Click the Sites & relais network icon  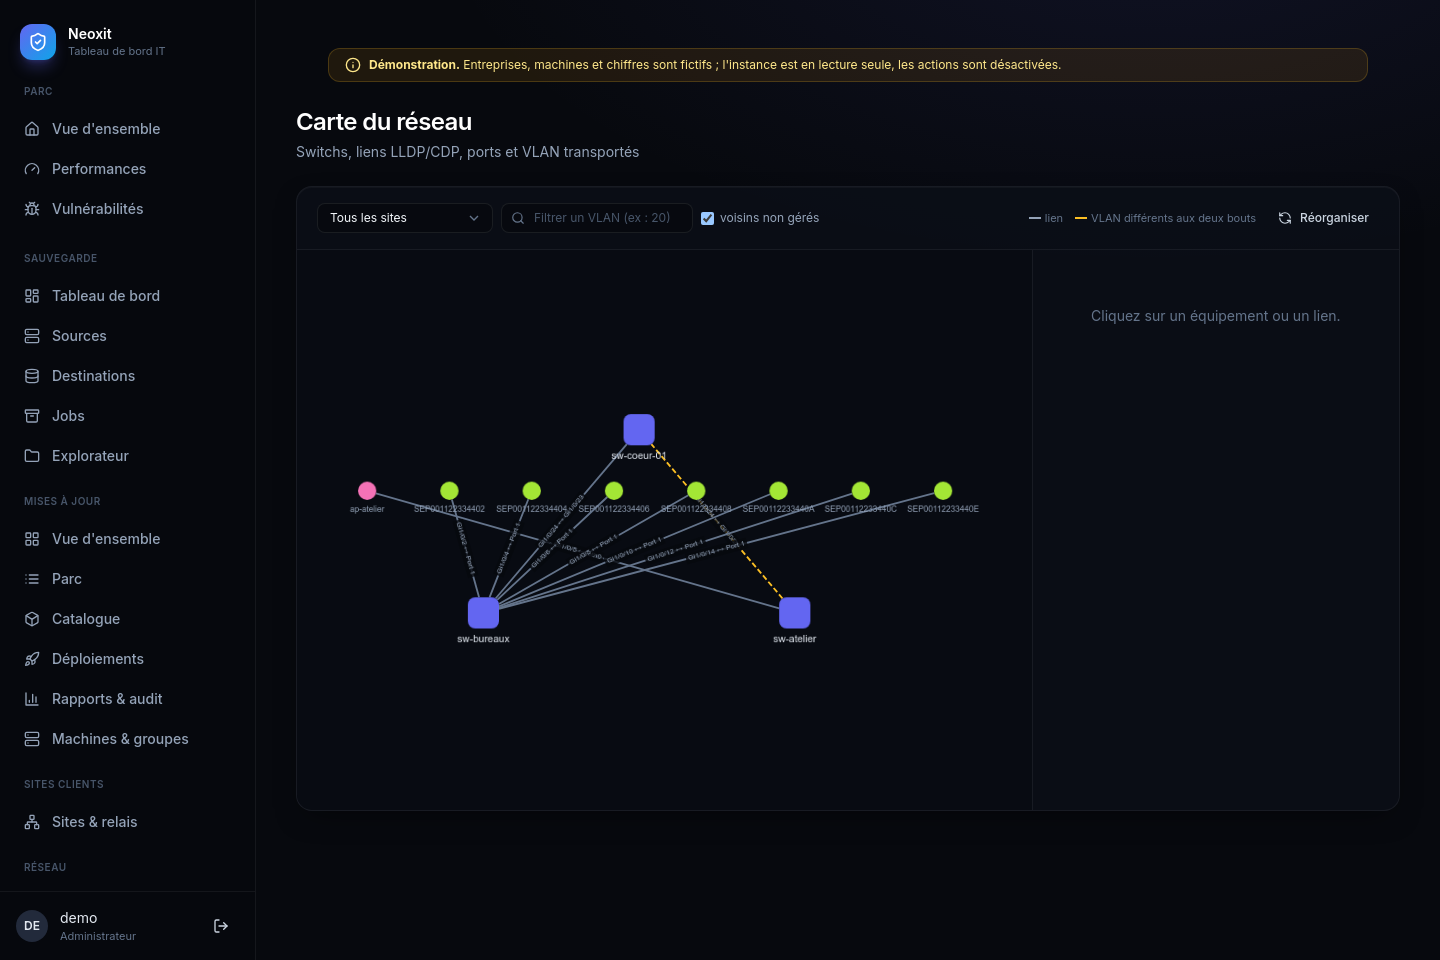pos(32,822)
